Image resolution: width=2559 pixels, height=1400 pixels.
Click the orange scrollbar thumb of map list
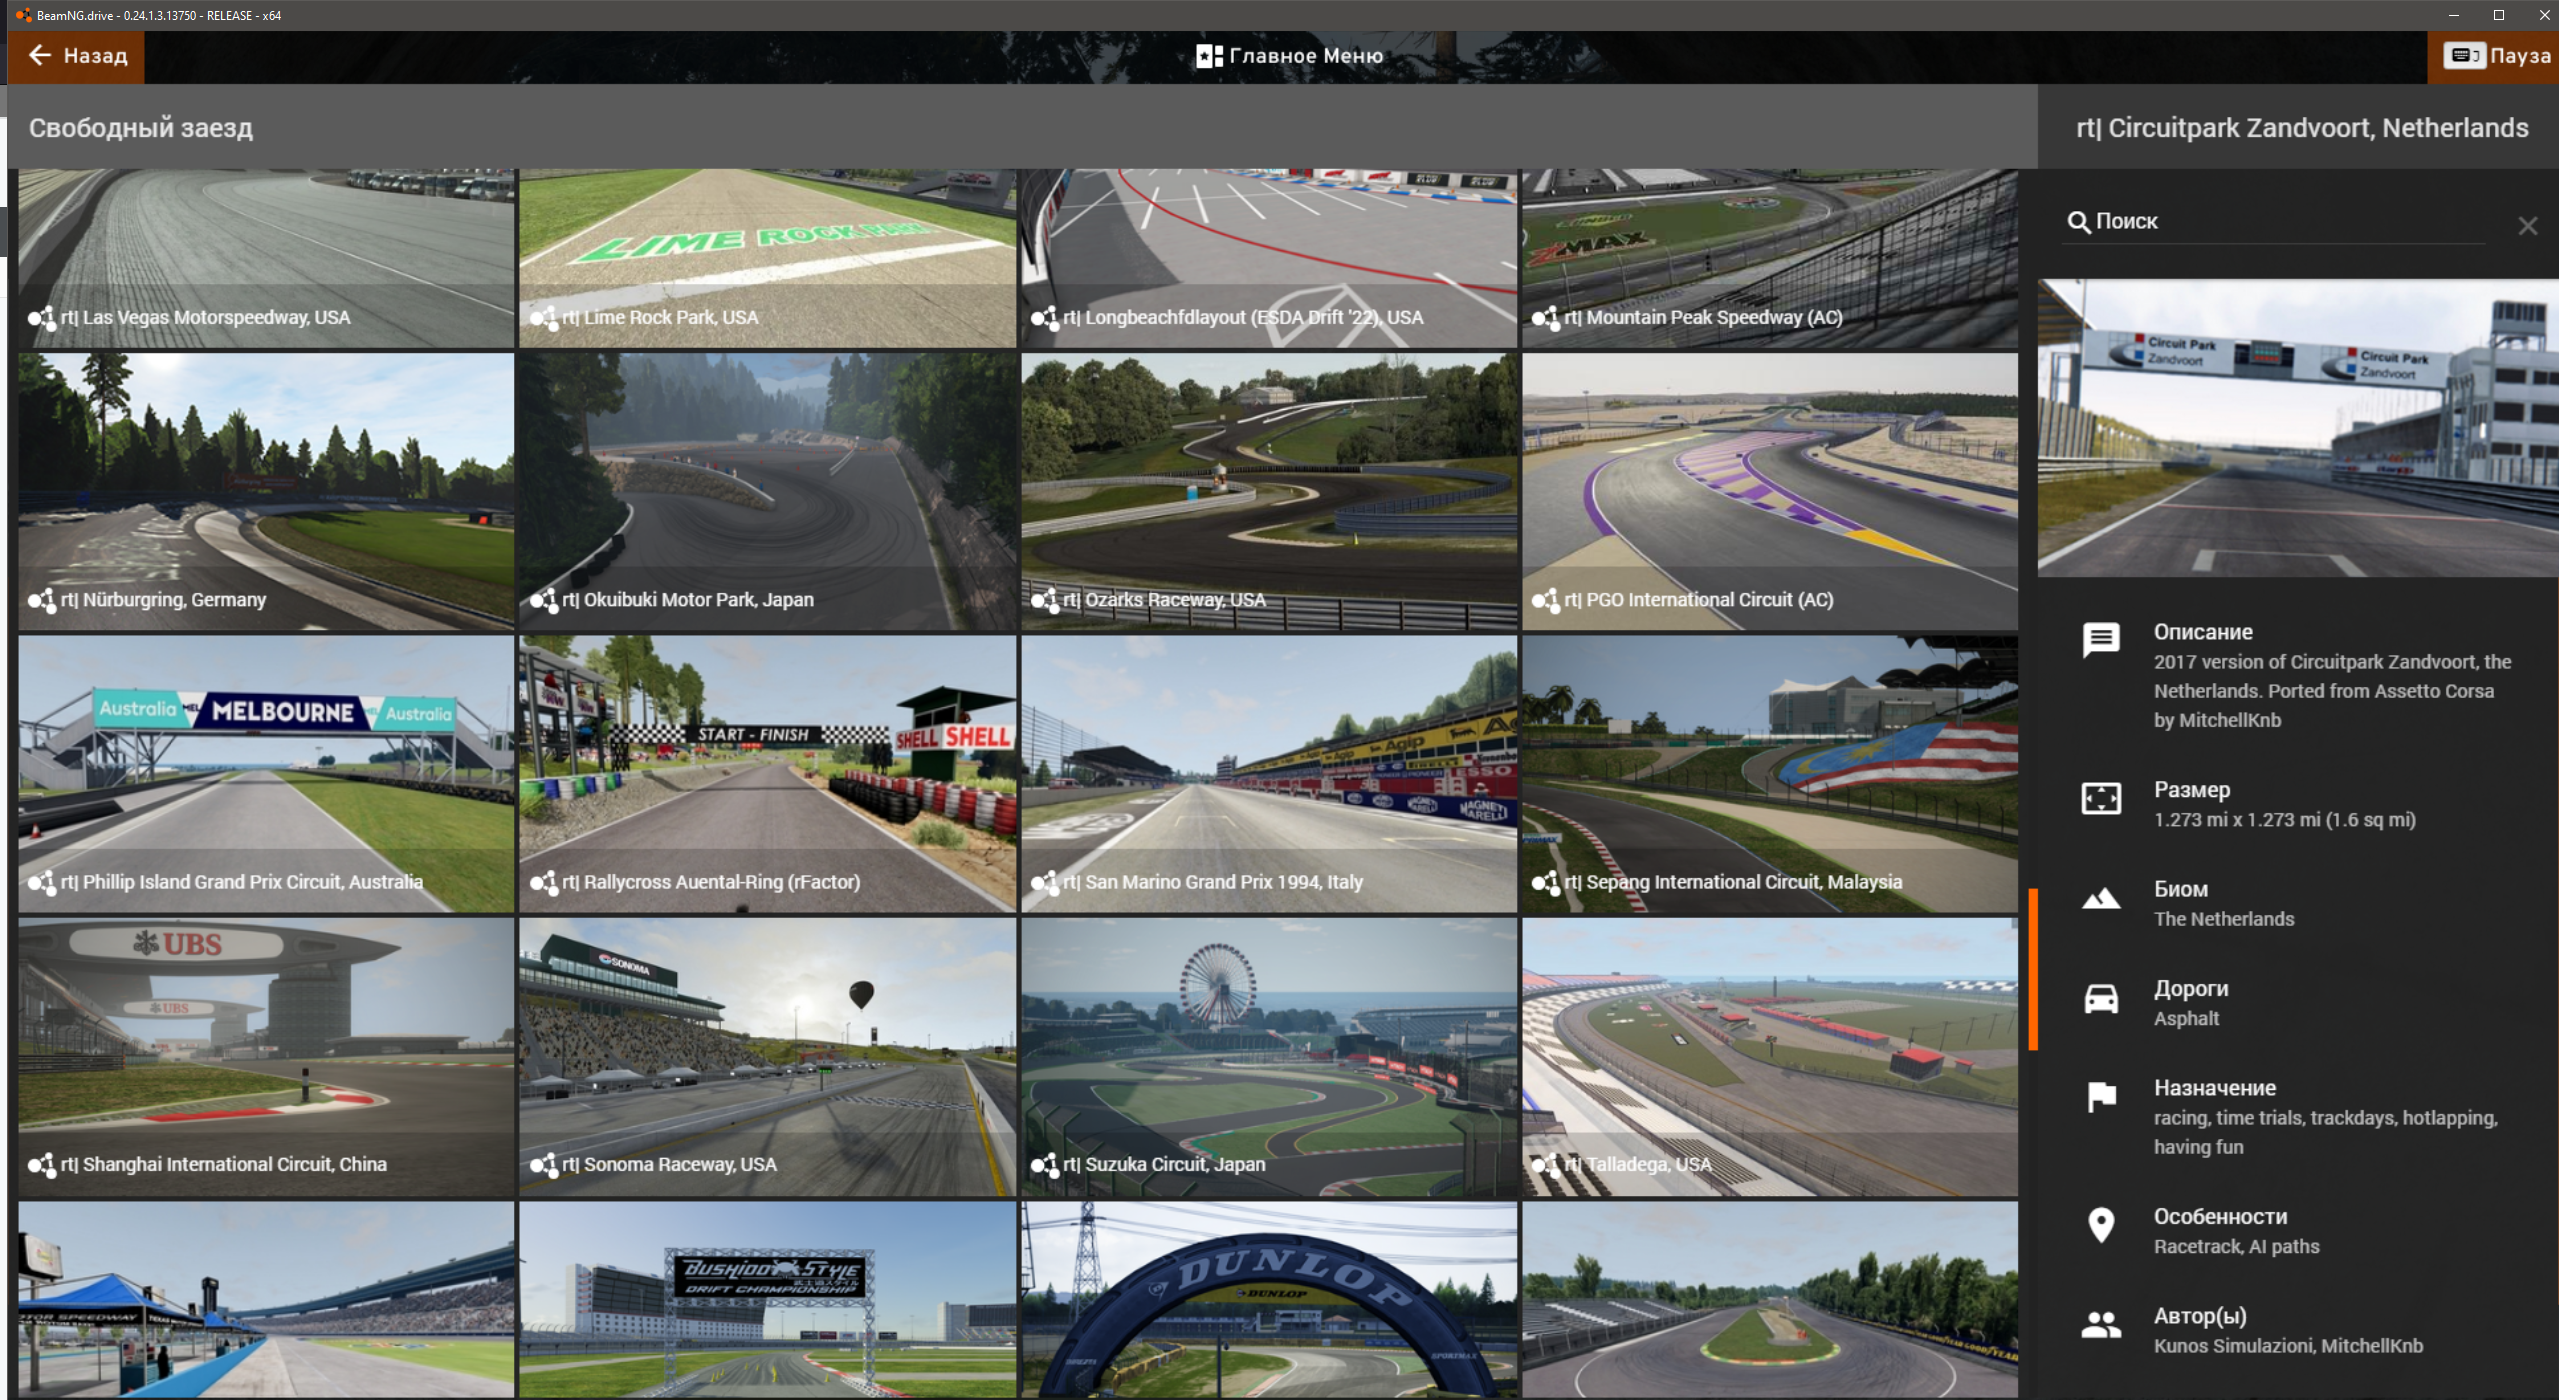[2033, 969]
